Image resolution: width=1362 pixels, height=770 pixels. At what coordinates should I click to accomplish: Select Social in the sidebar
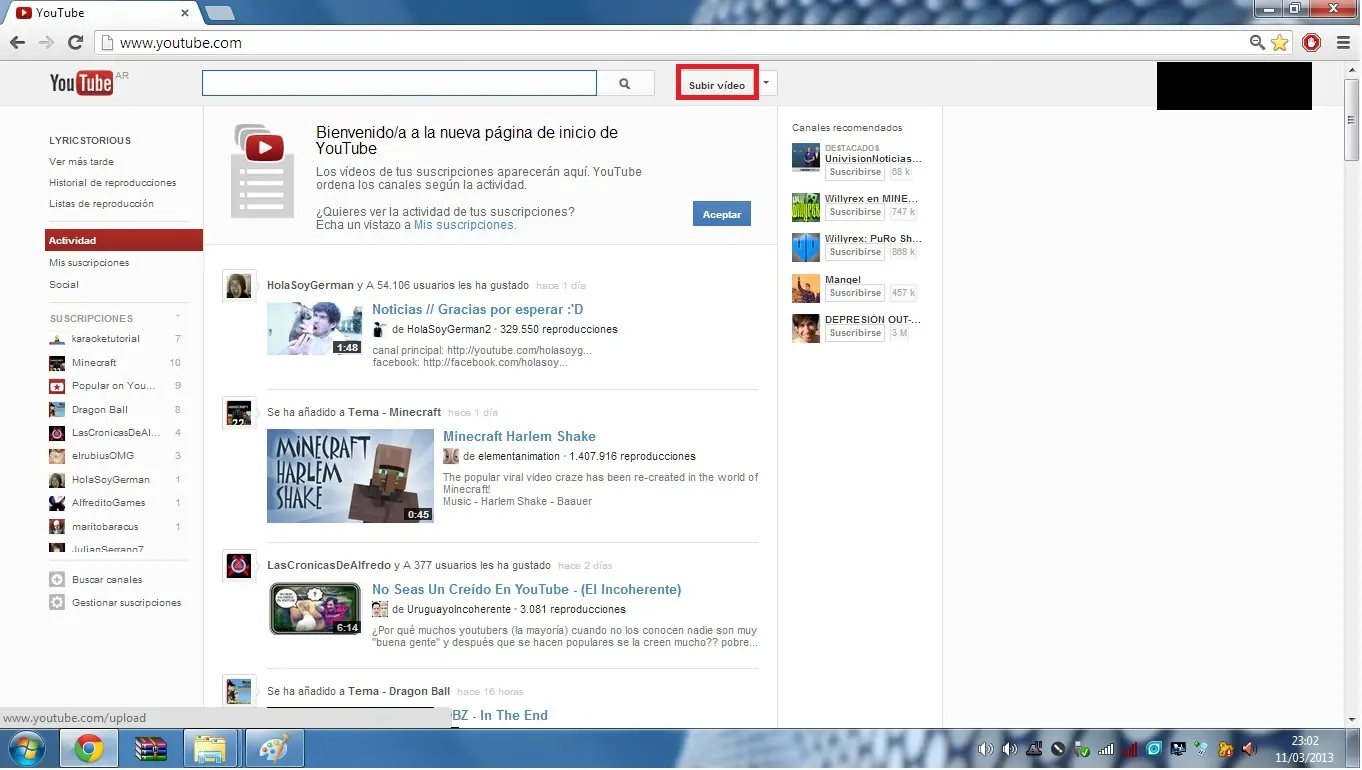point(64,285)
